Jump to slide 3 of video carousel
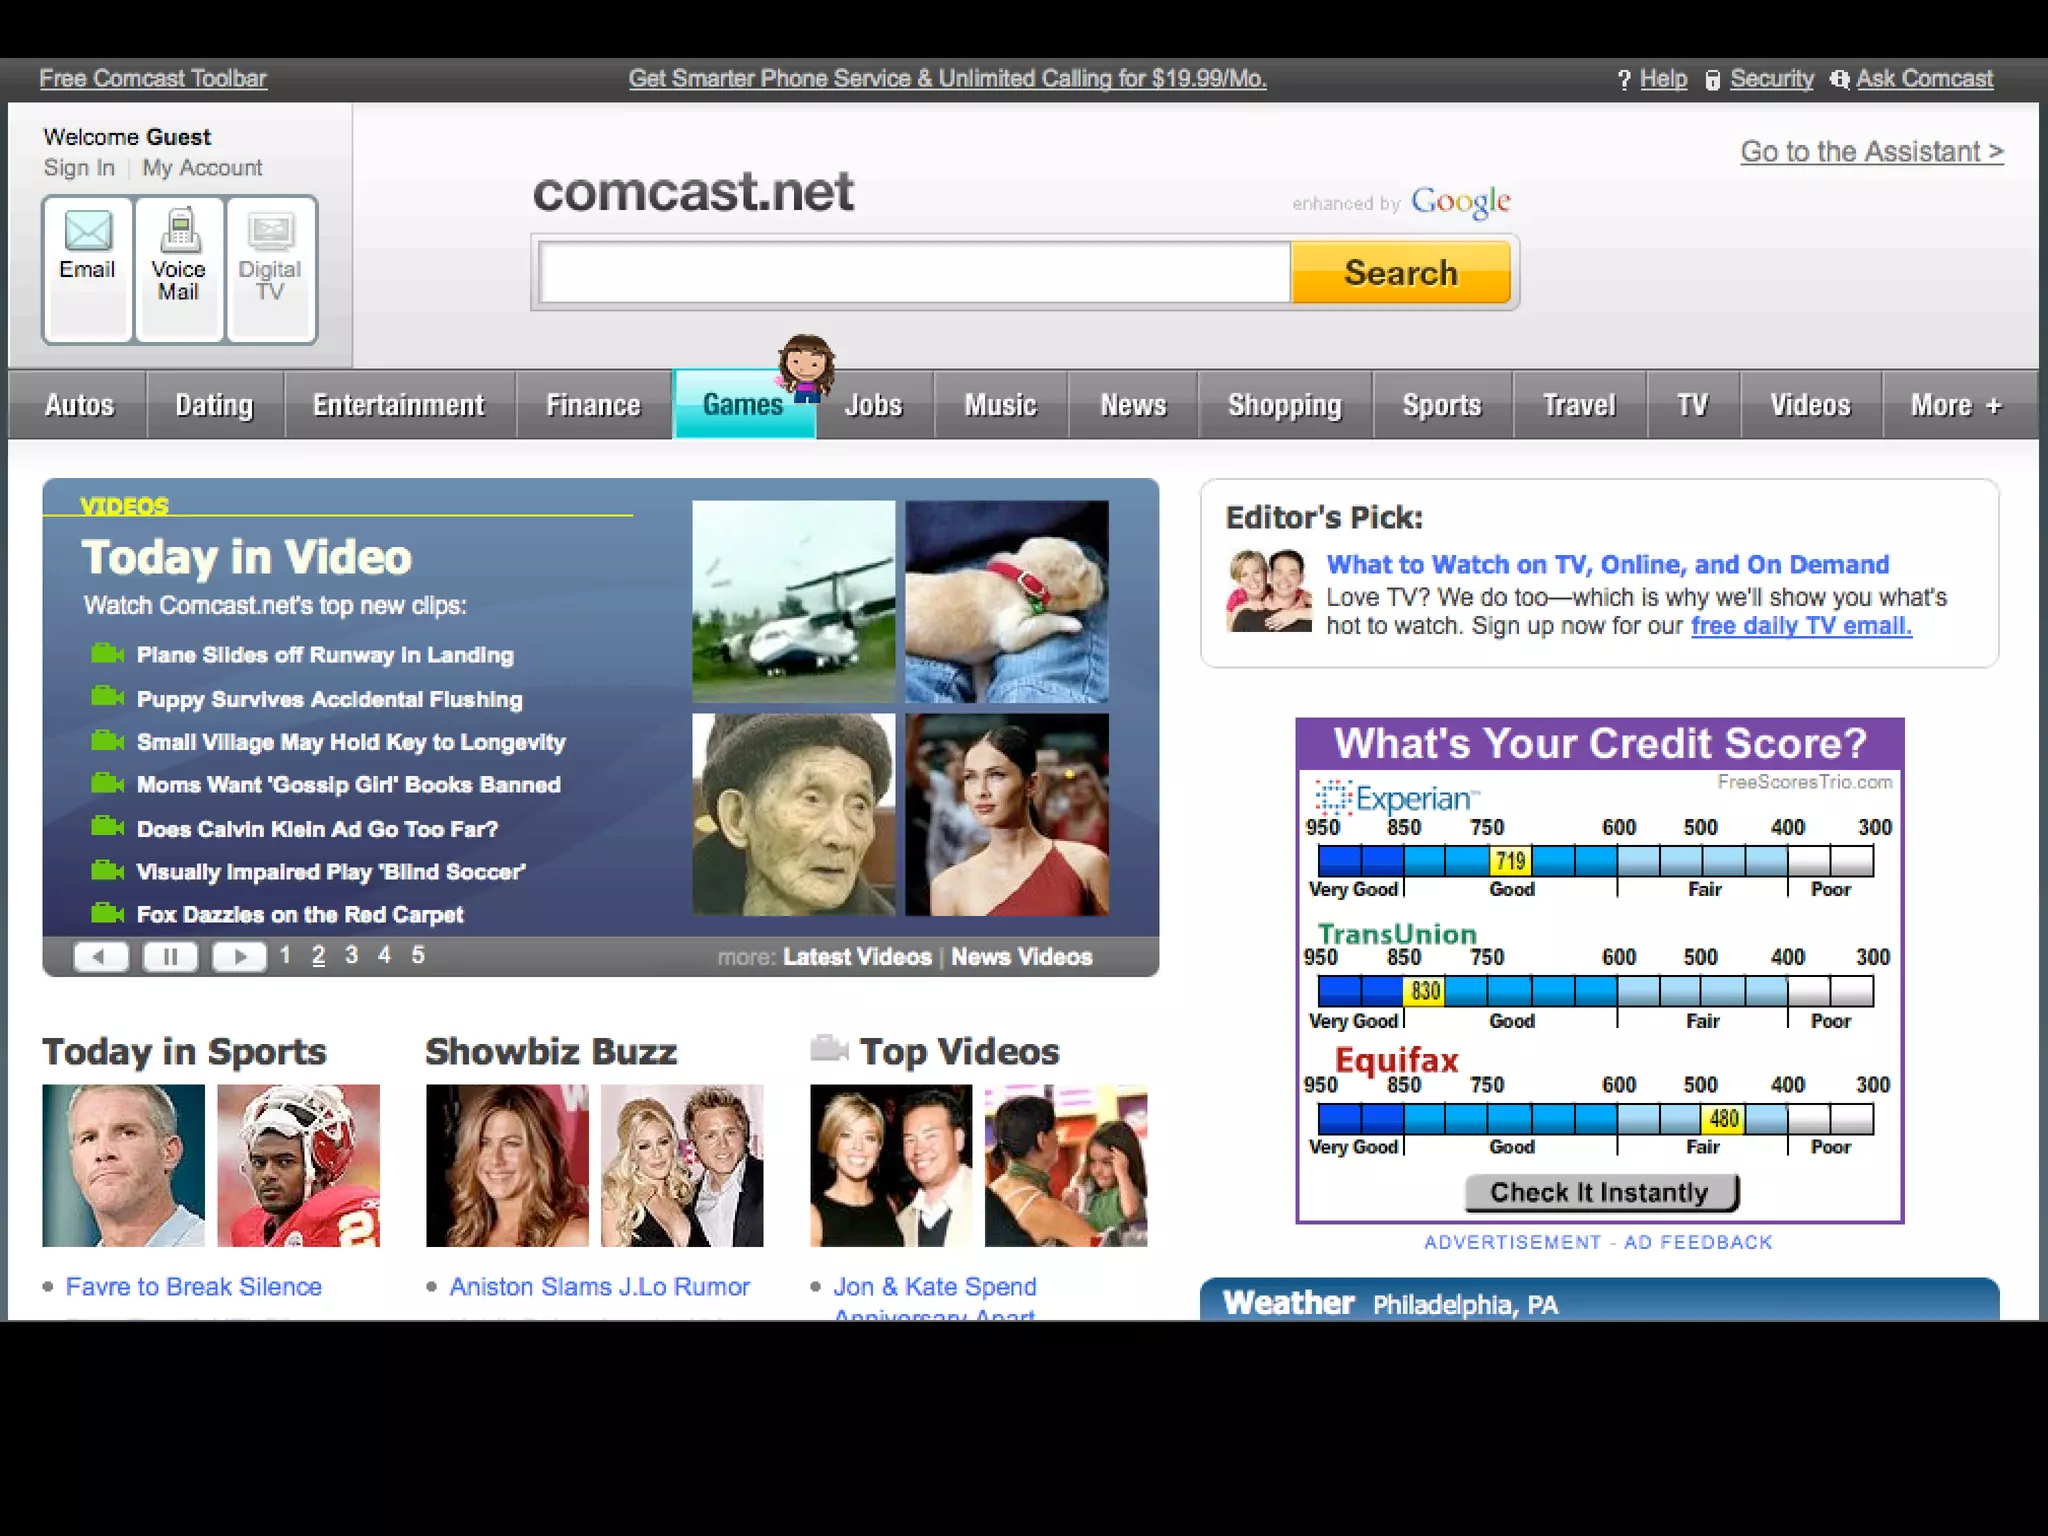The height and width of the screenshot is (1536, 2048). (351, 955)
